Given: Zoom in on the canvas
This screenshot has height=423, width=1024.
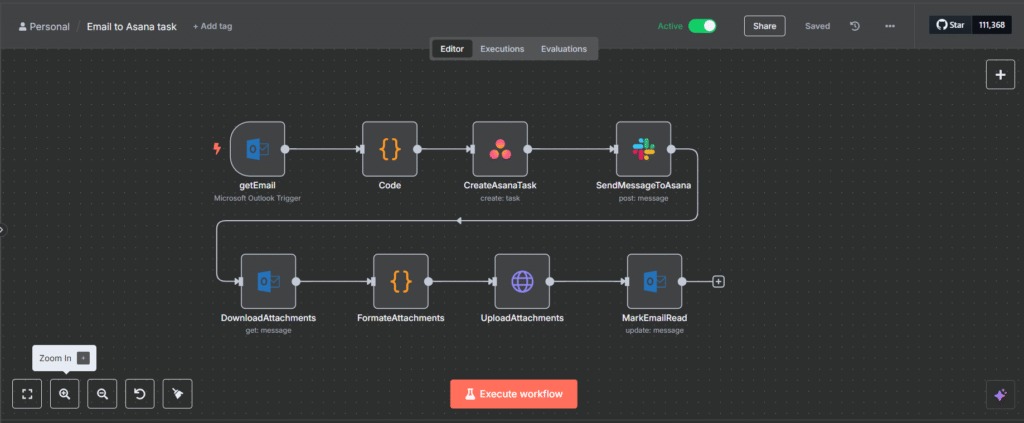Looking at the screenshot, I should [x=65, y=394].
